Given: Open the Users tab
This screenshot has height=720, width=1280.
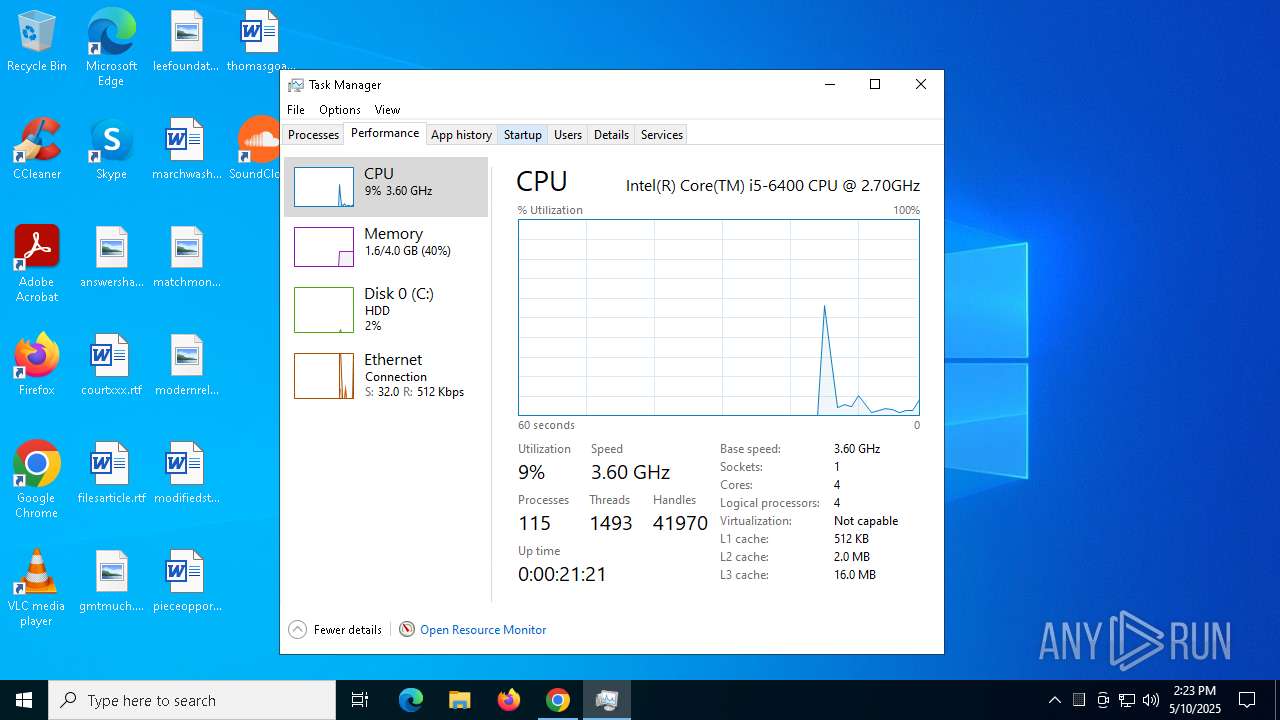Looking at the screenshot, I should pyautogui.click(x=568, y=134).
